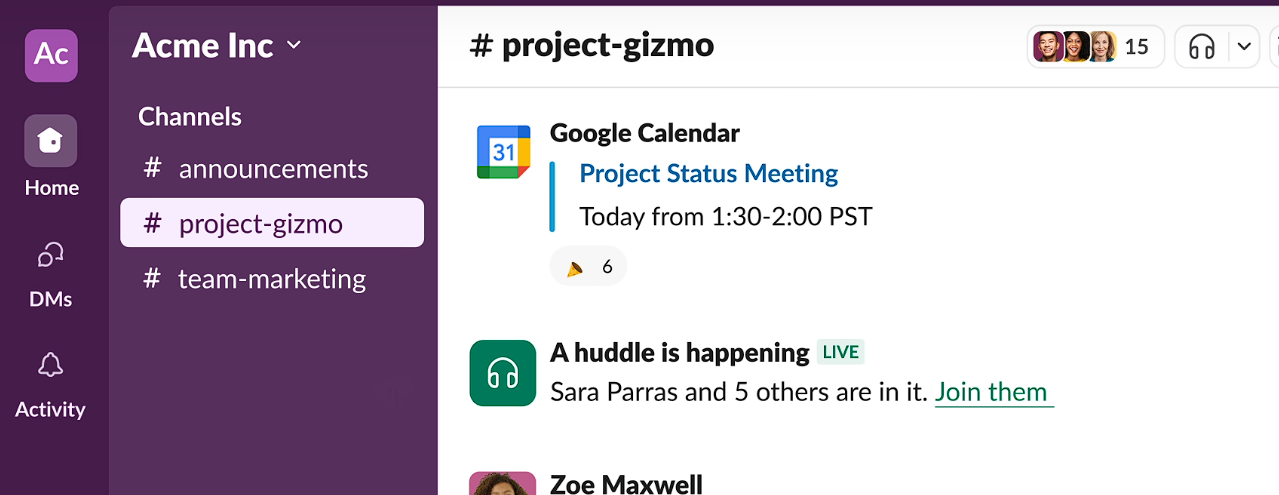Toggle the party horn reaction with count 6
This screenshot has height=495, width=1279.
pos(589,267)
